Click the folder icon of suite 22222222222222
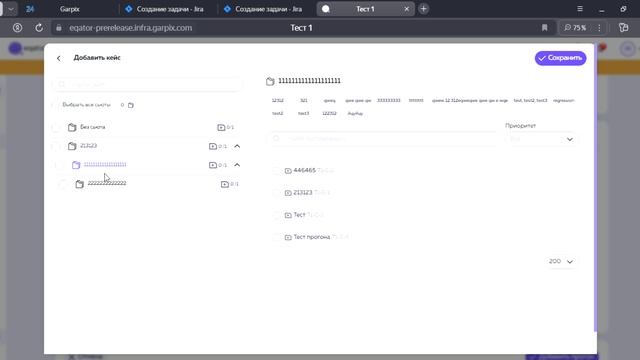This screenshot has height=360, width=640. coord(80,184)
